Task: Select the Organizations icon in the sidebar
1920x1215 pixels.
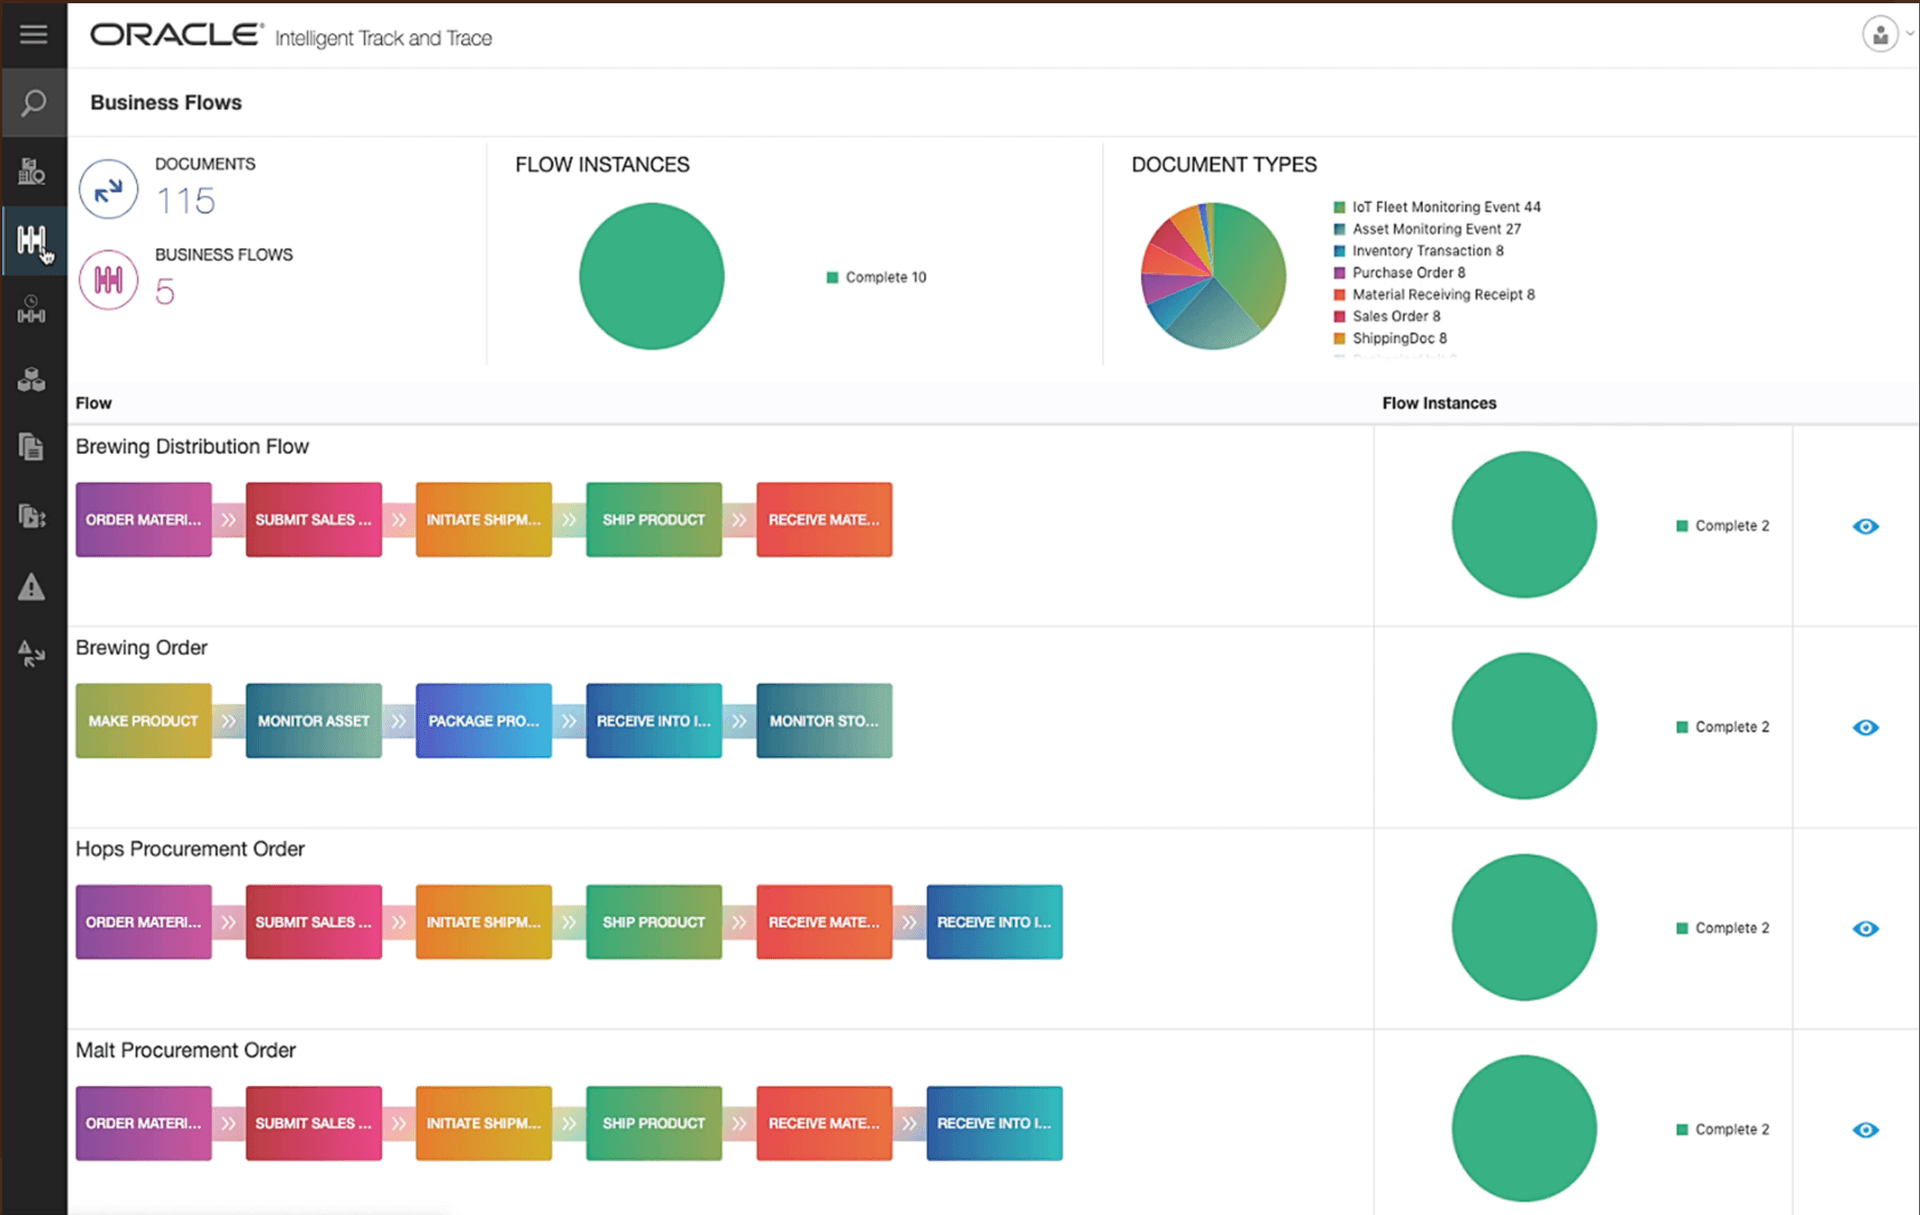Action: tap(33, 172)
